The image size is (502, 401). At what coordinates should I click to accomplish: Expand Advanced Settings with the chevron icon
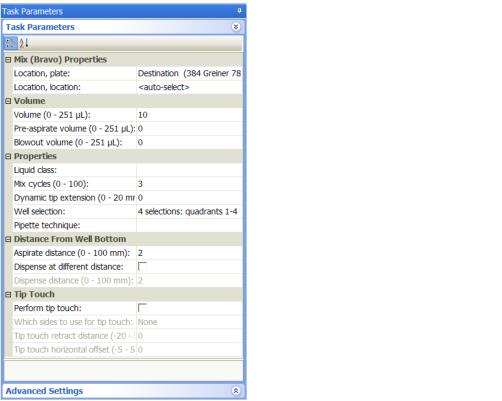point(236,391)
